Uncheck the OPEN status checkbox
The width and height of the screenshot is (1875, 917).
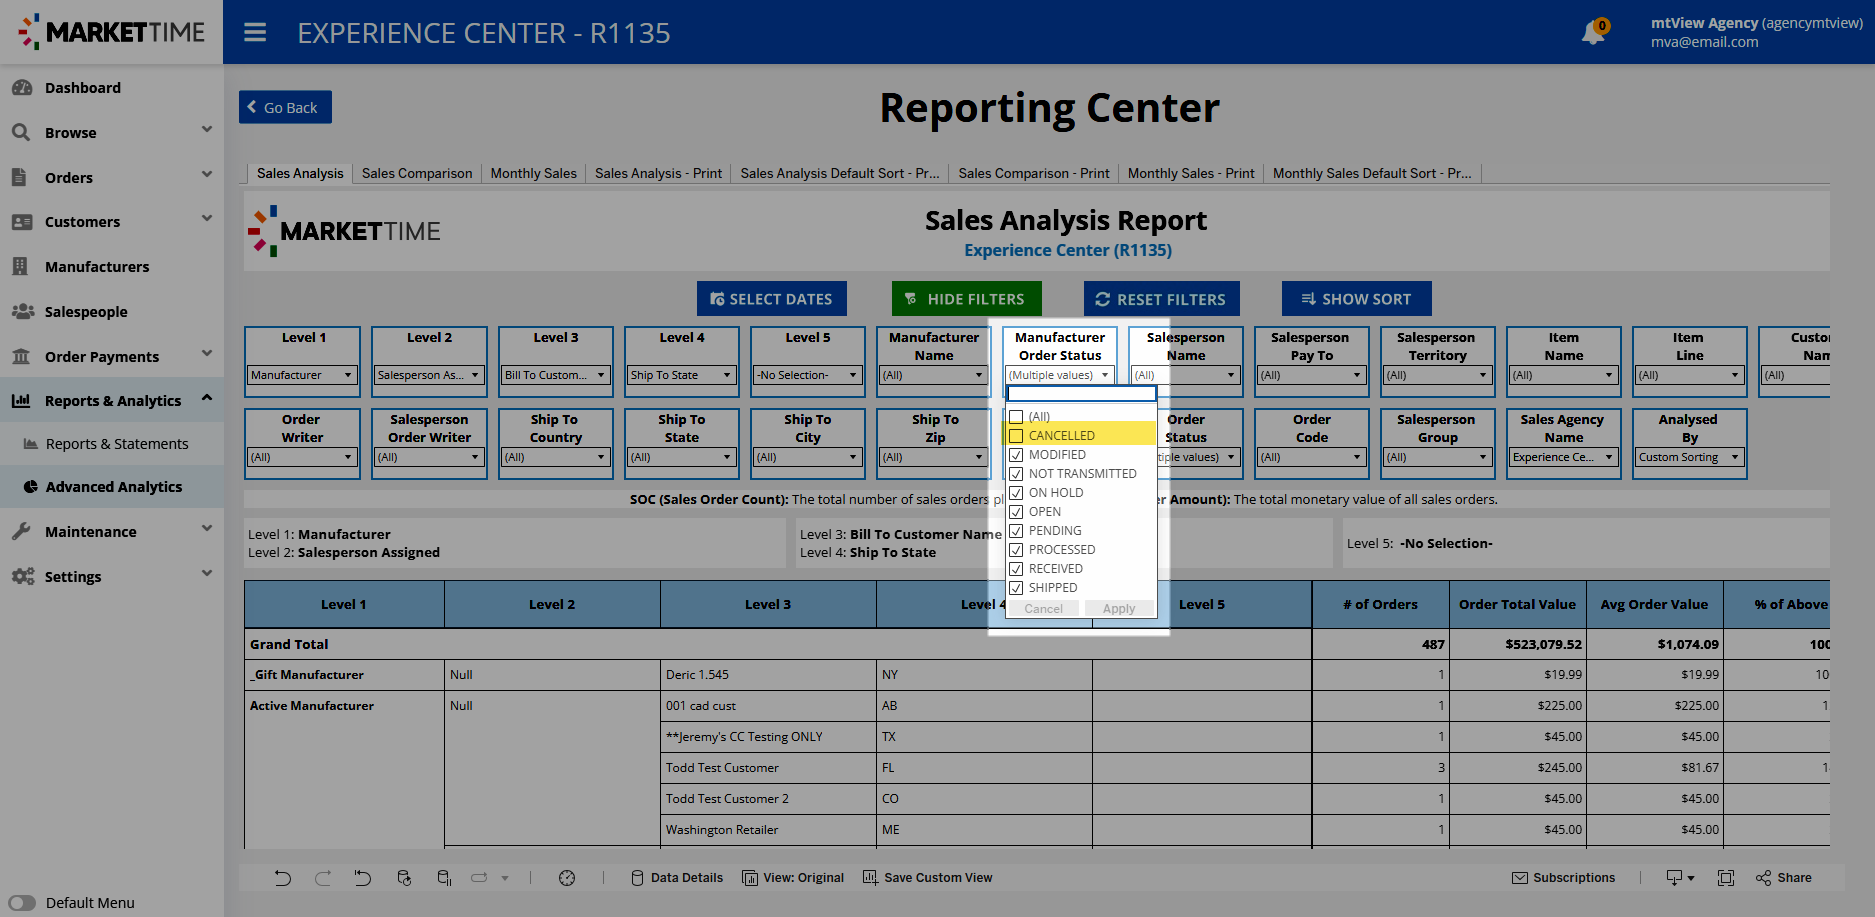[x=1016, y=512]
